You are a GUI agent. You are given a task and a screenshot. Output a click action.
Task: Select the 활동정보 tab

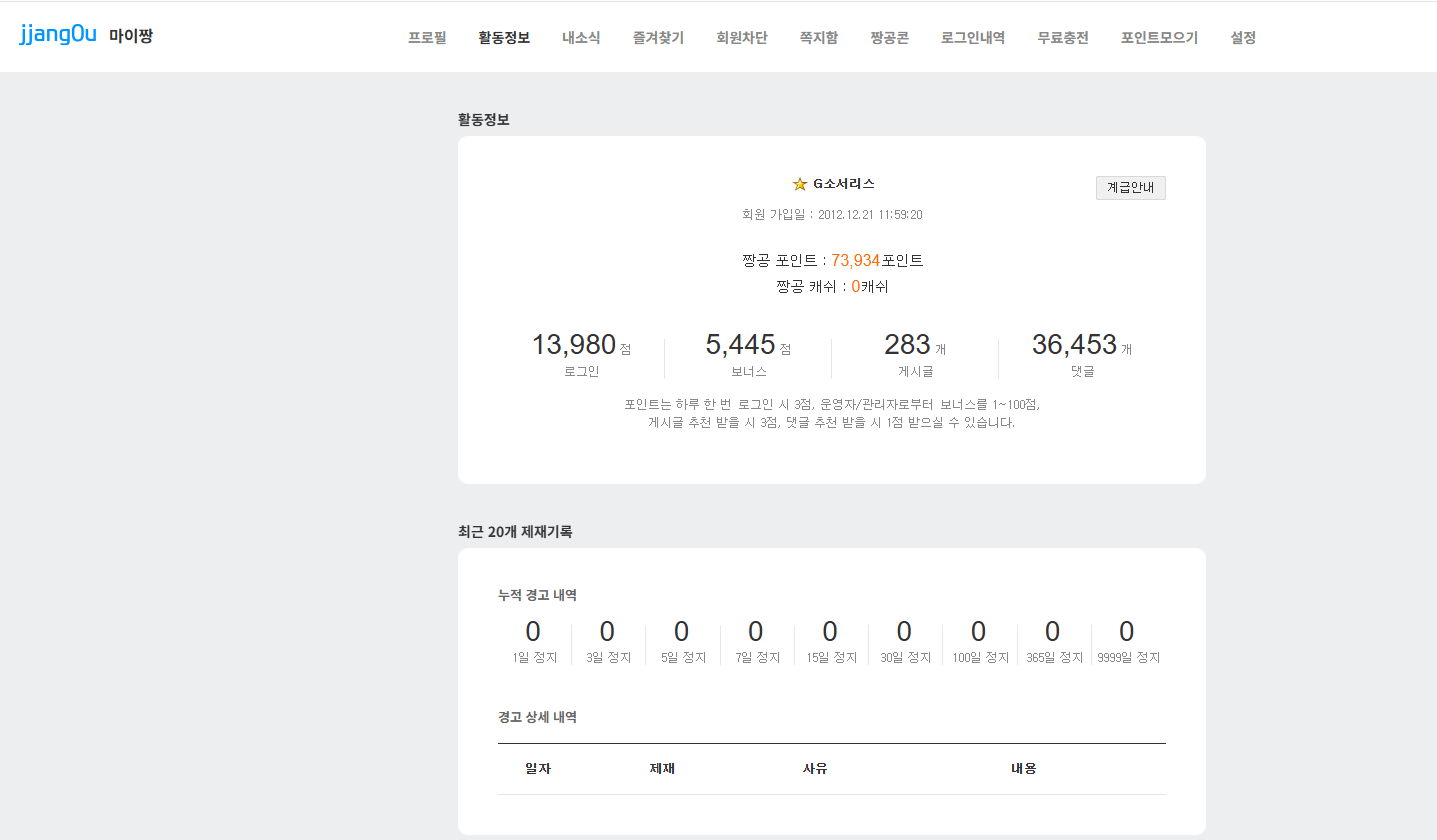[504, 38]
